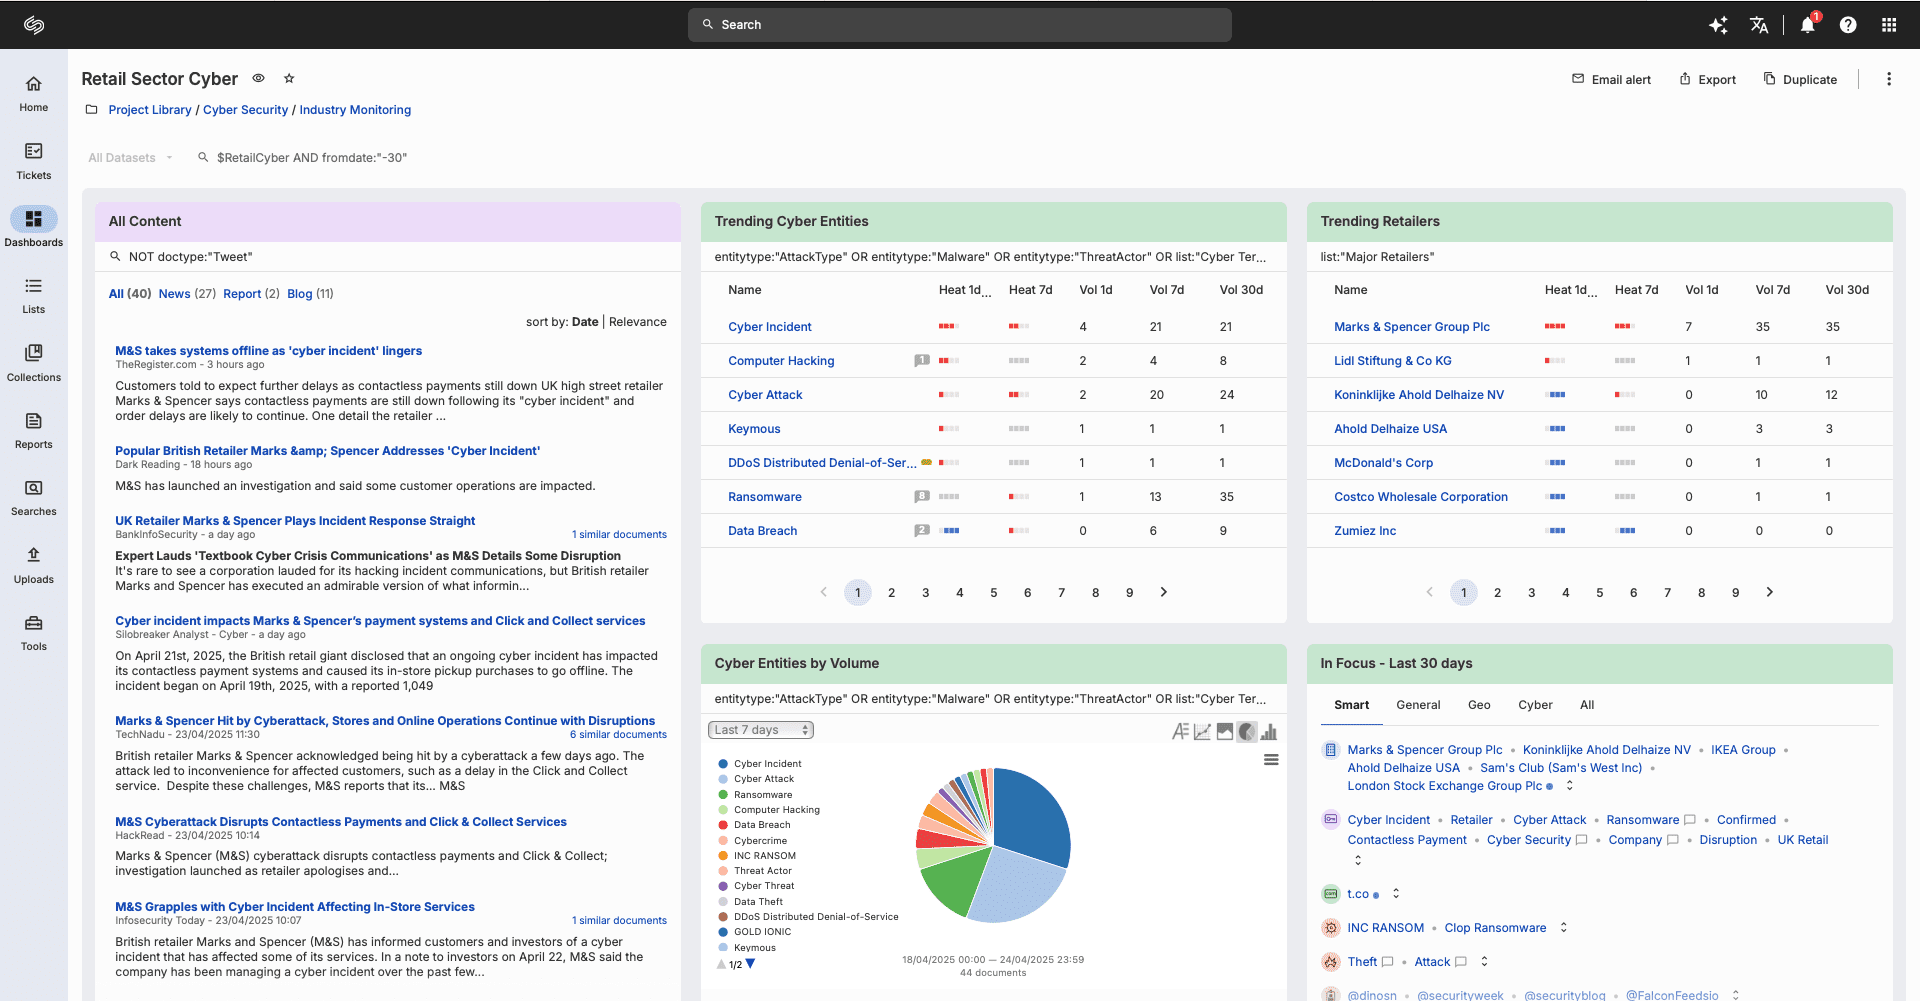Open the pie chart hamburger context menu
The image size is (1920, 1001).
[1271, 760]
